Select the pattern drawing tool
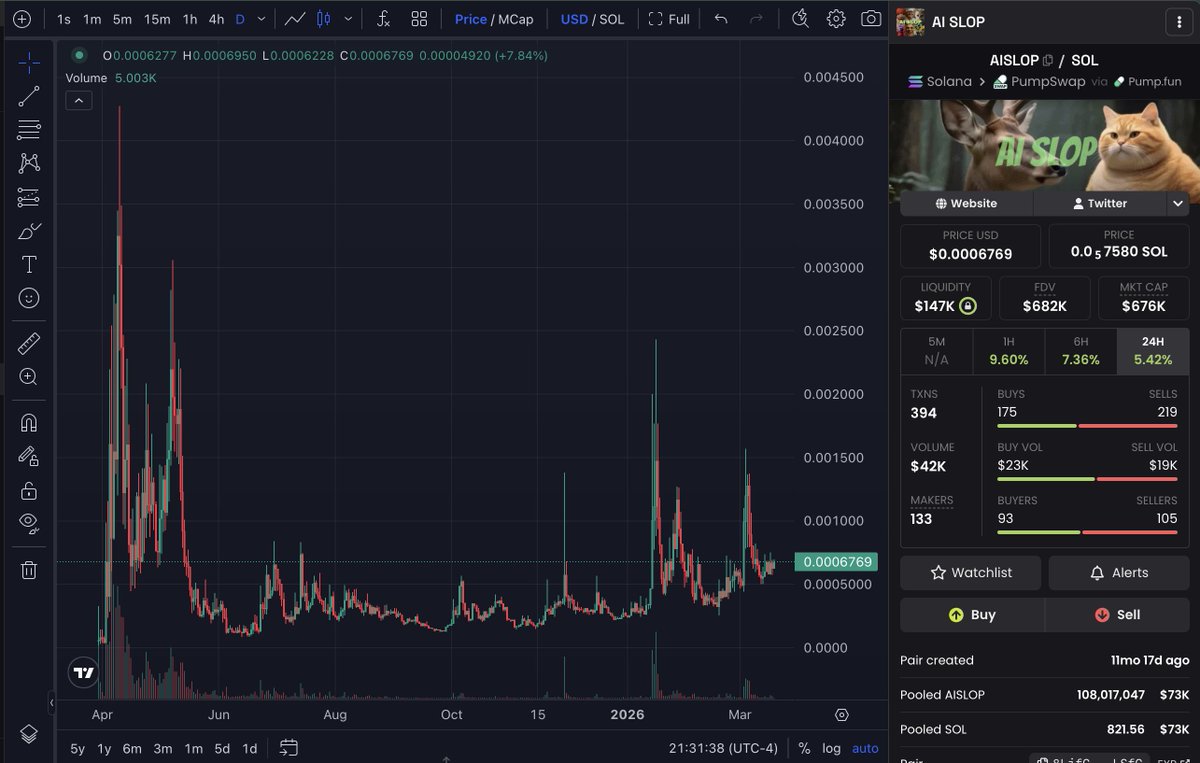The image size is (1200, 763). tap(29, 163)
